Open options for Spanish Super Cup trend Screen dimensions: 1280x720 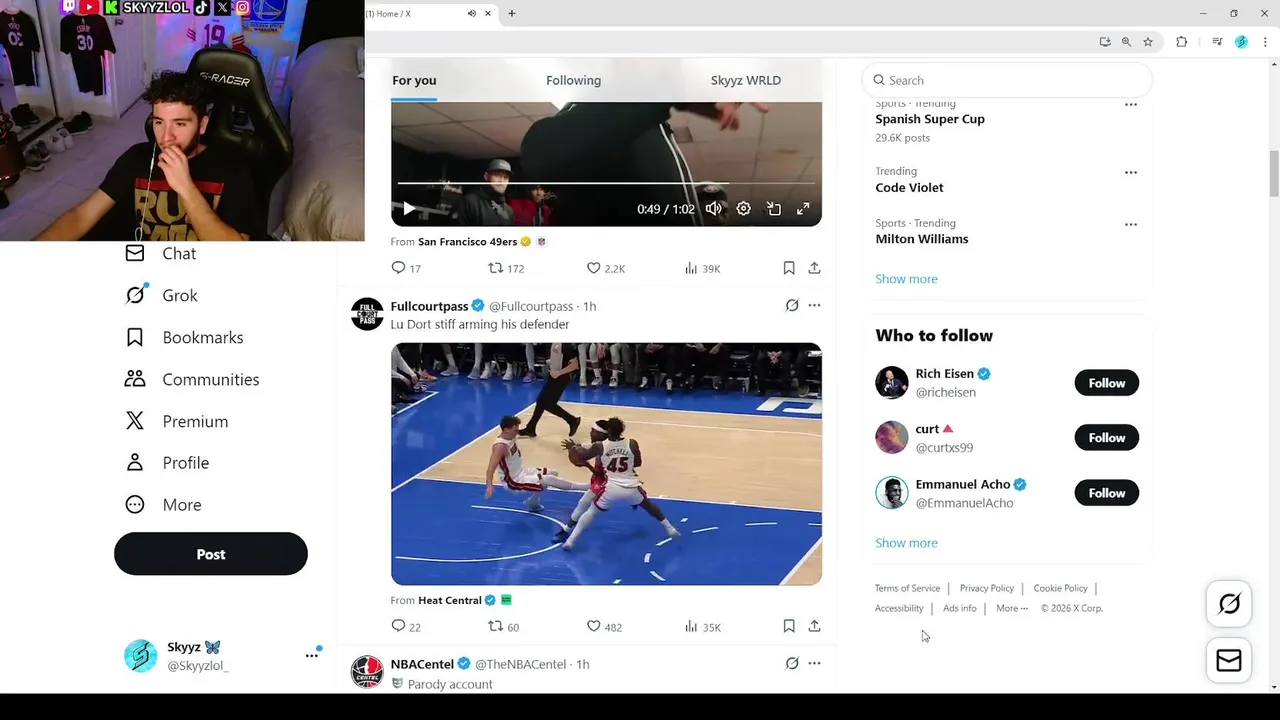pyautogui.click(x=1131, y=105)
